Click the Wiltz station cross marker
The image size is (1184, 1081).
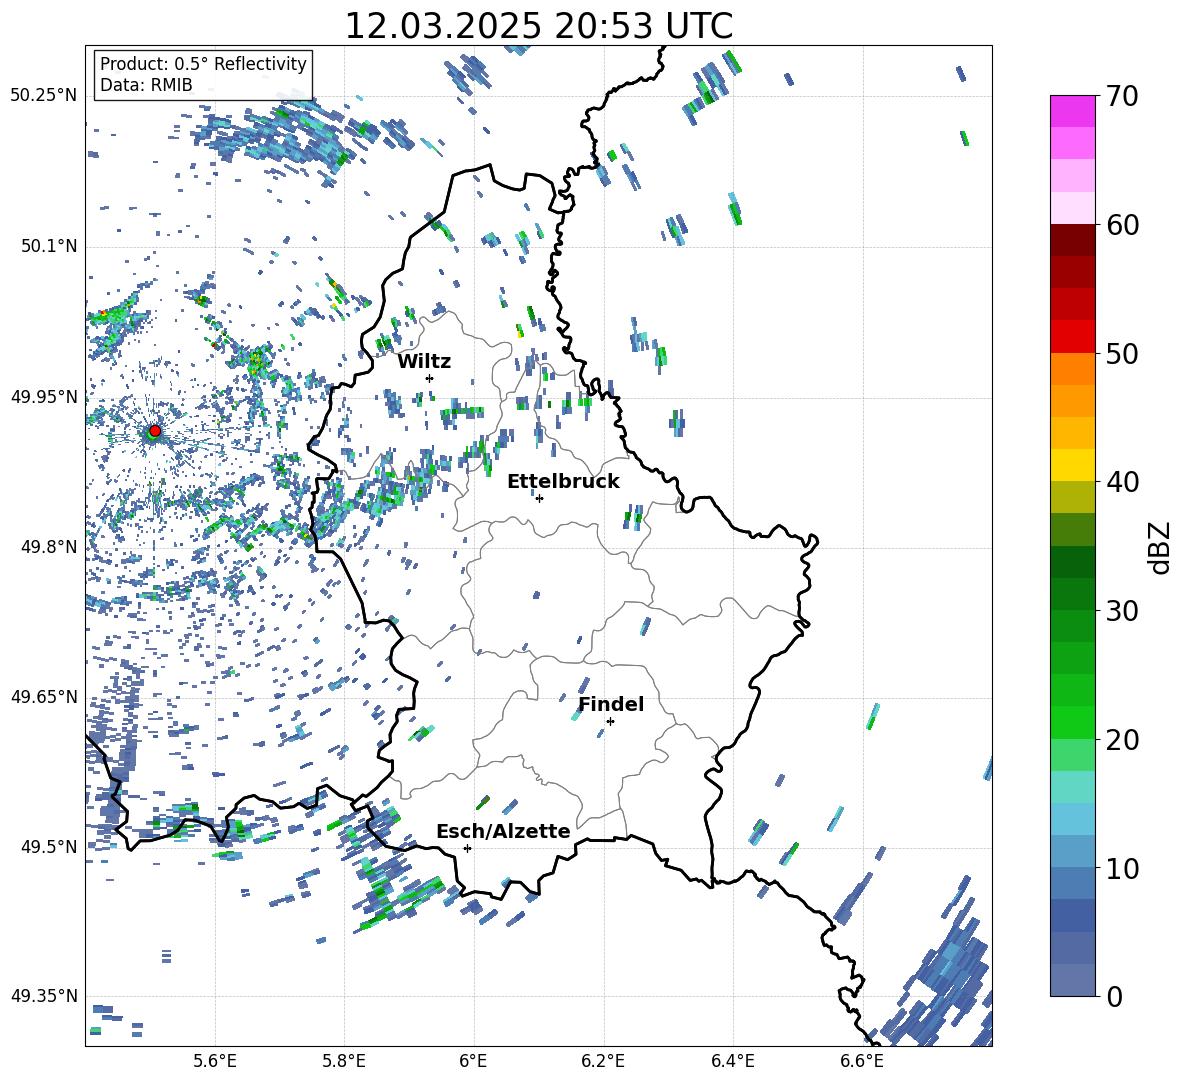[x=430, y=378]
